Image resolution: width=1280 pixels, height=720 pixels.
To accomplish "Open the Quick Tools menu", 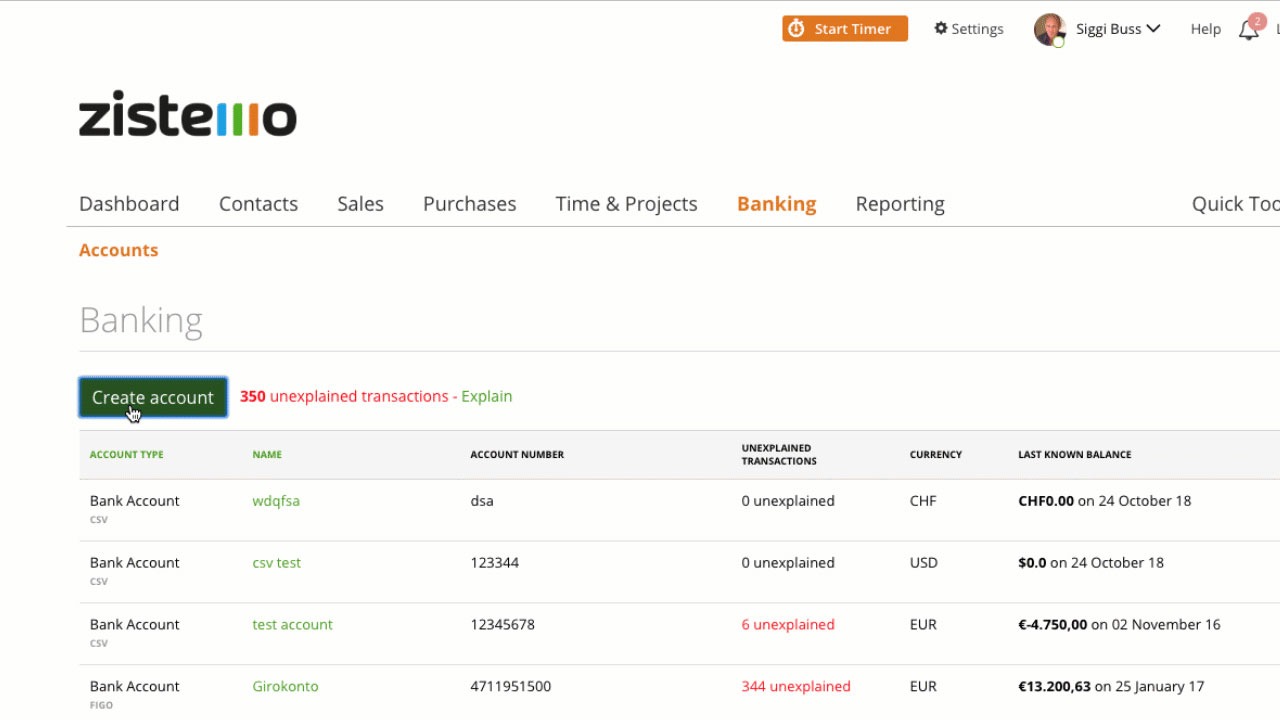I will [x=1235, y=203].
